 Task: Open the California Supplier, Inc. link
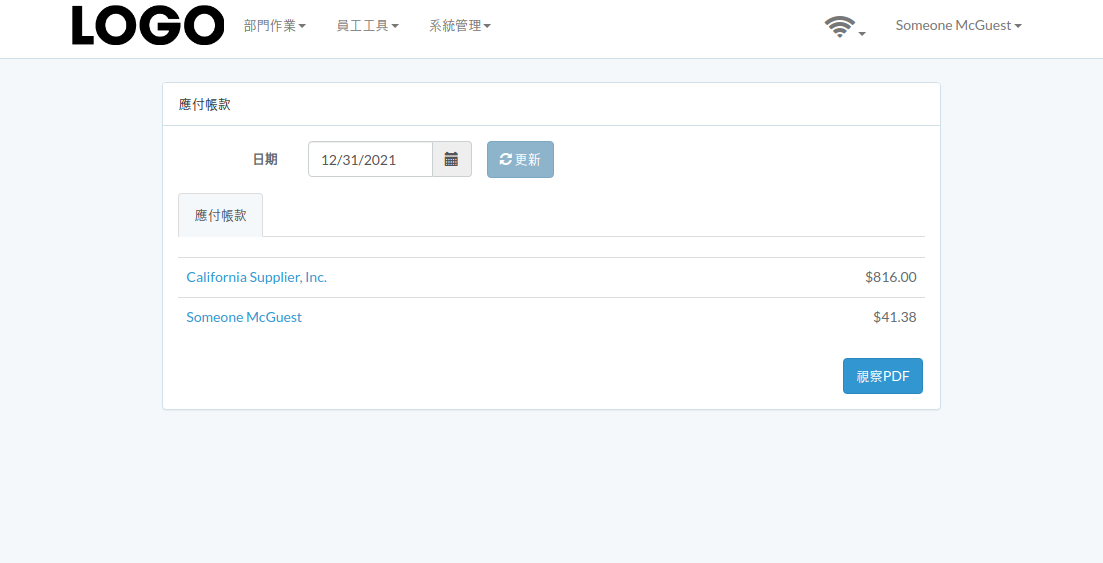256,277
